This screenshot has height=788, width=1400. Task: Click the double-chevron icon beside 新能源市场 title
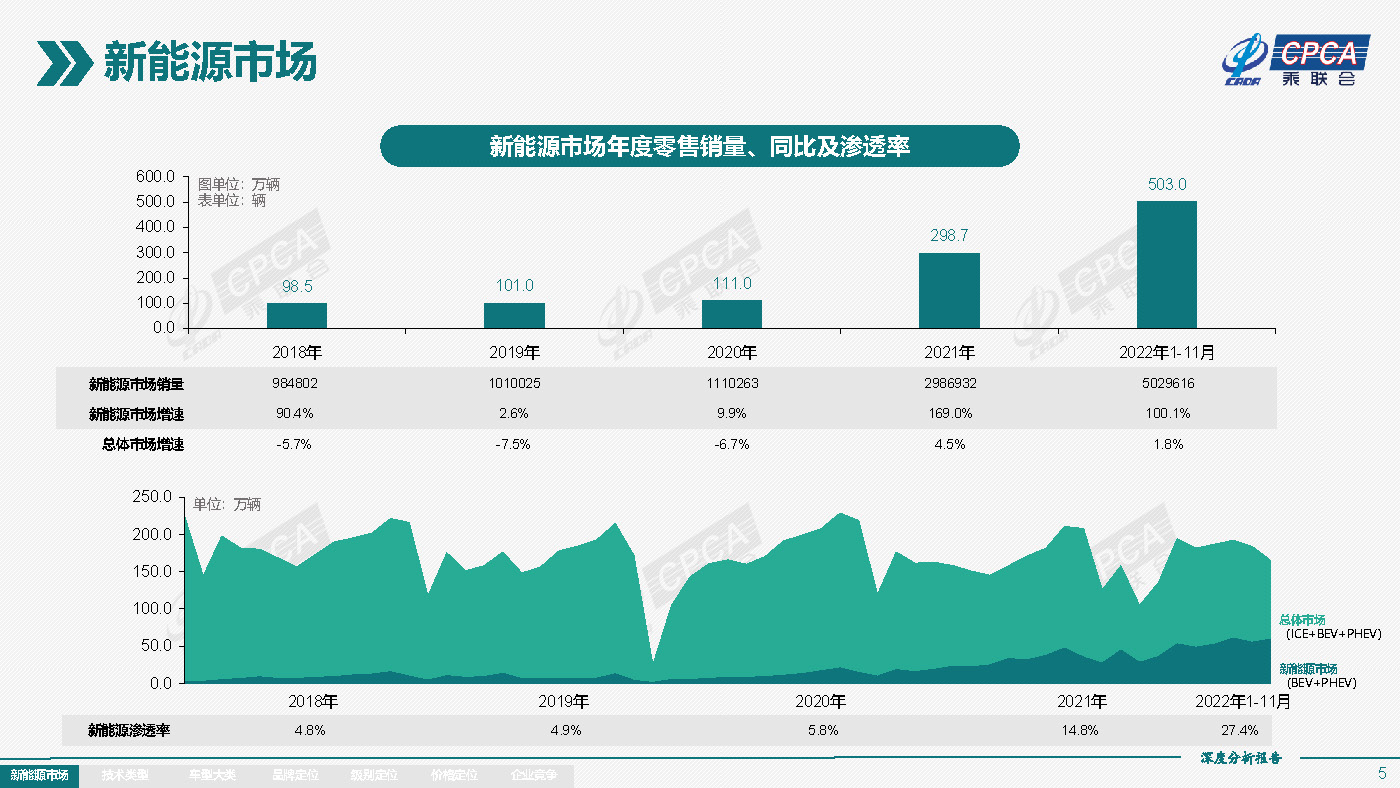[x=65, y=64]
